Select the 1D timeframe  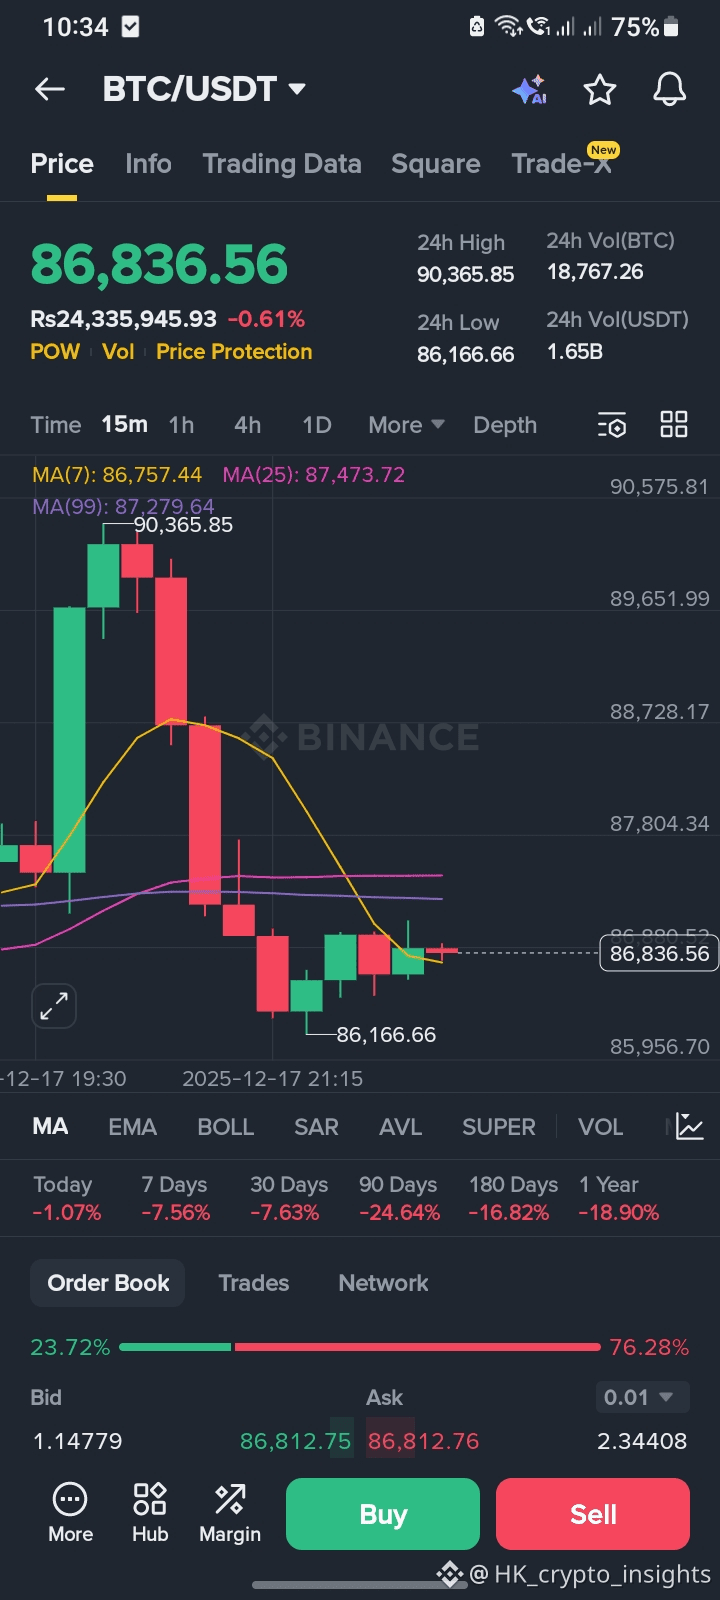click(317, 425)
